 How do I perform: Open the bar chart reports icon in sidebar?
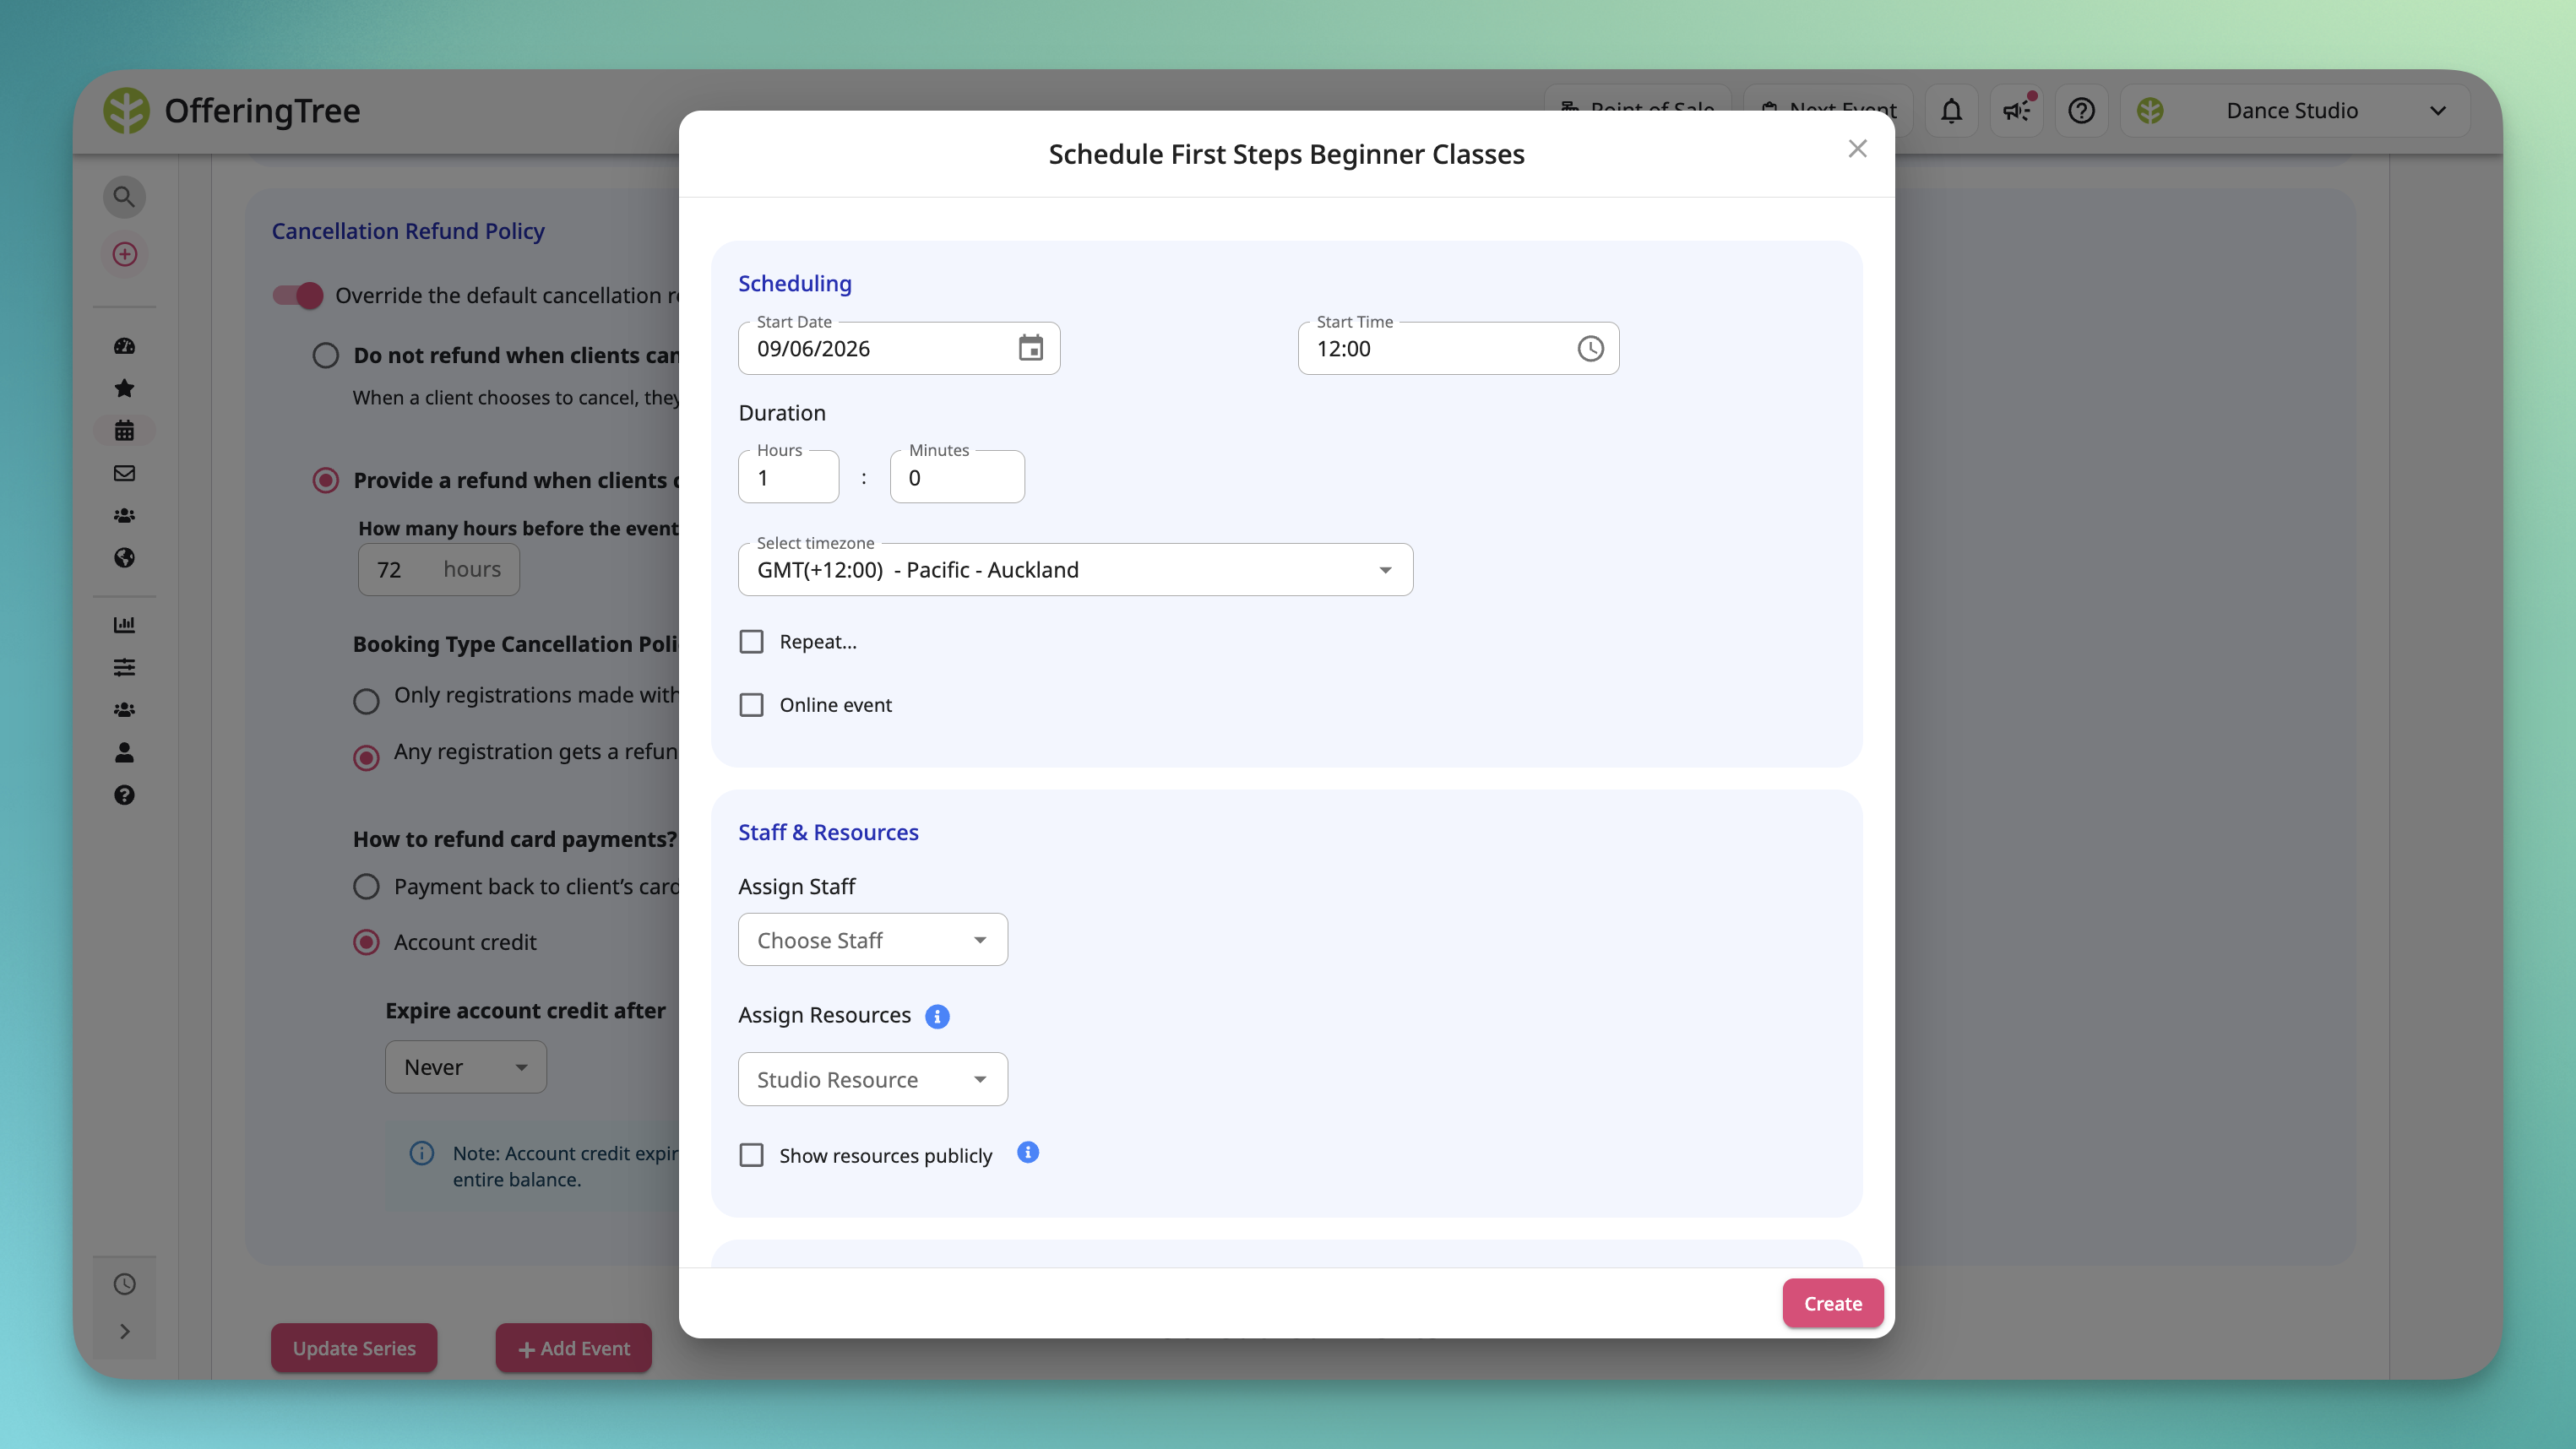124,625
